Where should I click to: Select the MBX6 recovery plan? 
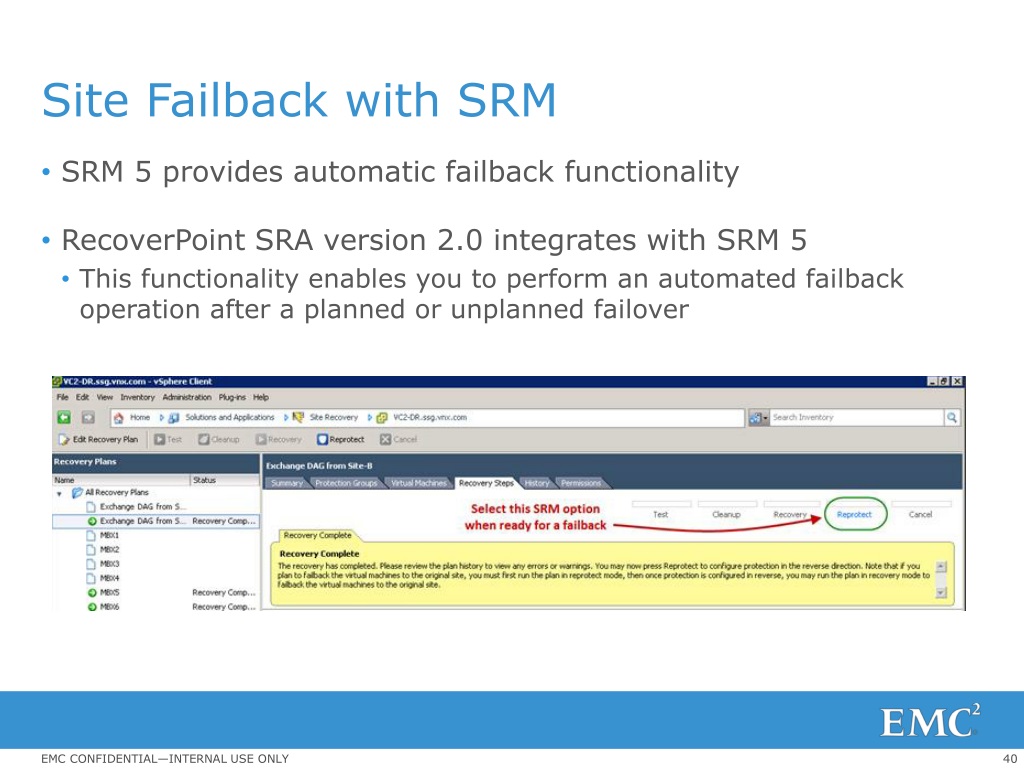pyautogui.click(x=104, y=607)
